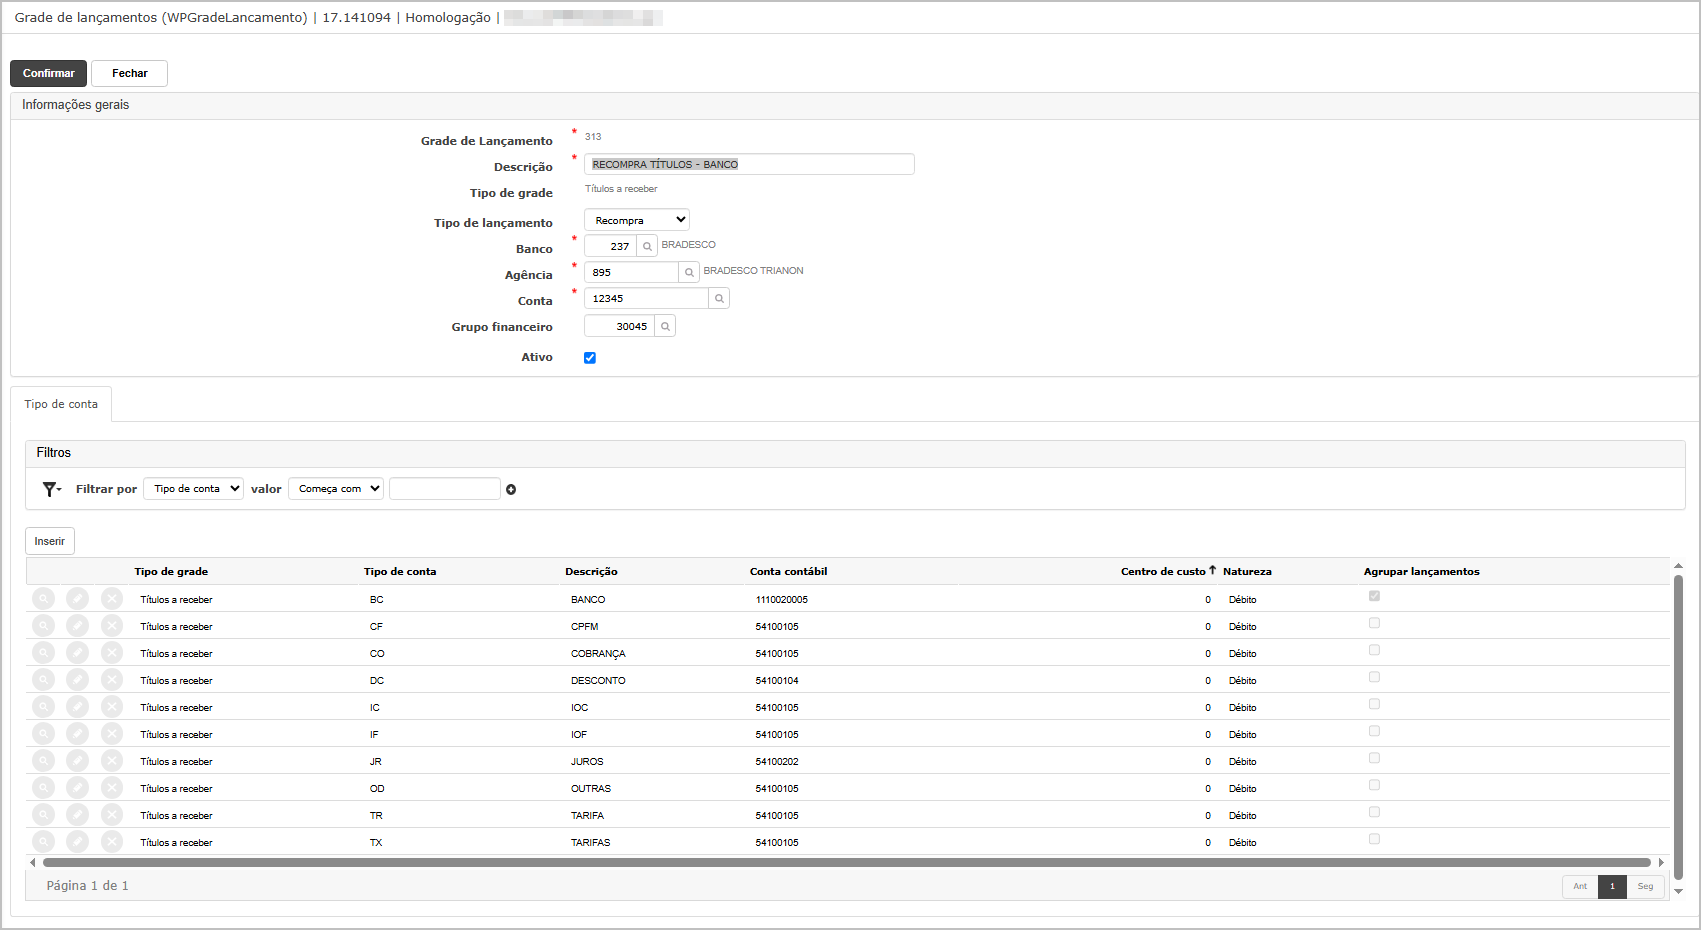Click the vertical table scrollbar

tap(1679, 726)
